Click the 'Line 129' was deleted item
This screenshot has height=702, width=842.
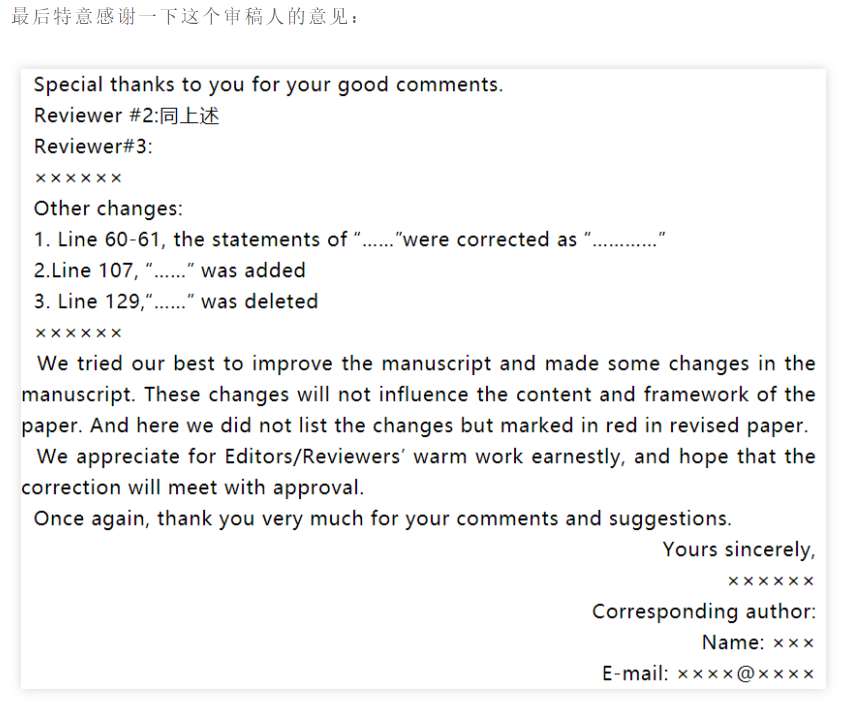[176, 301]
